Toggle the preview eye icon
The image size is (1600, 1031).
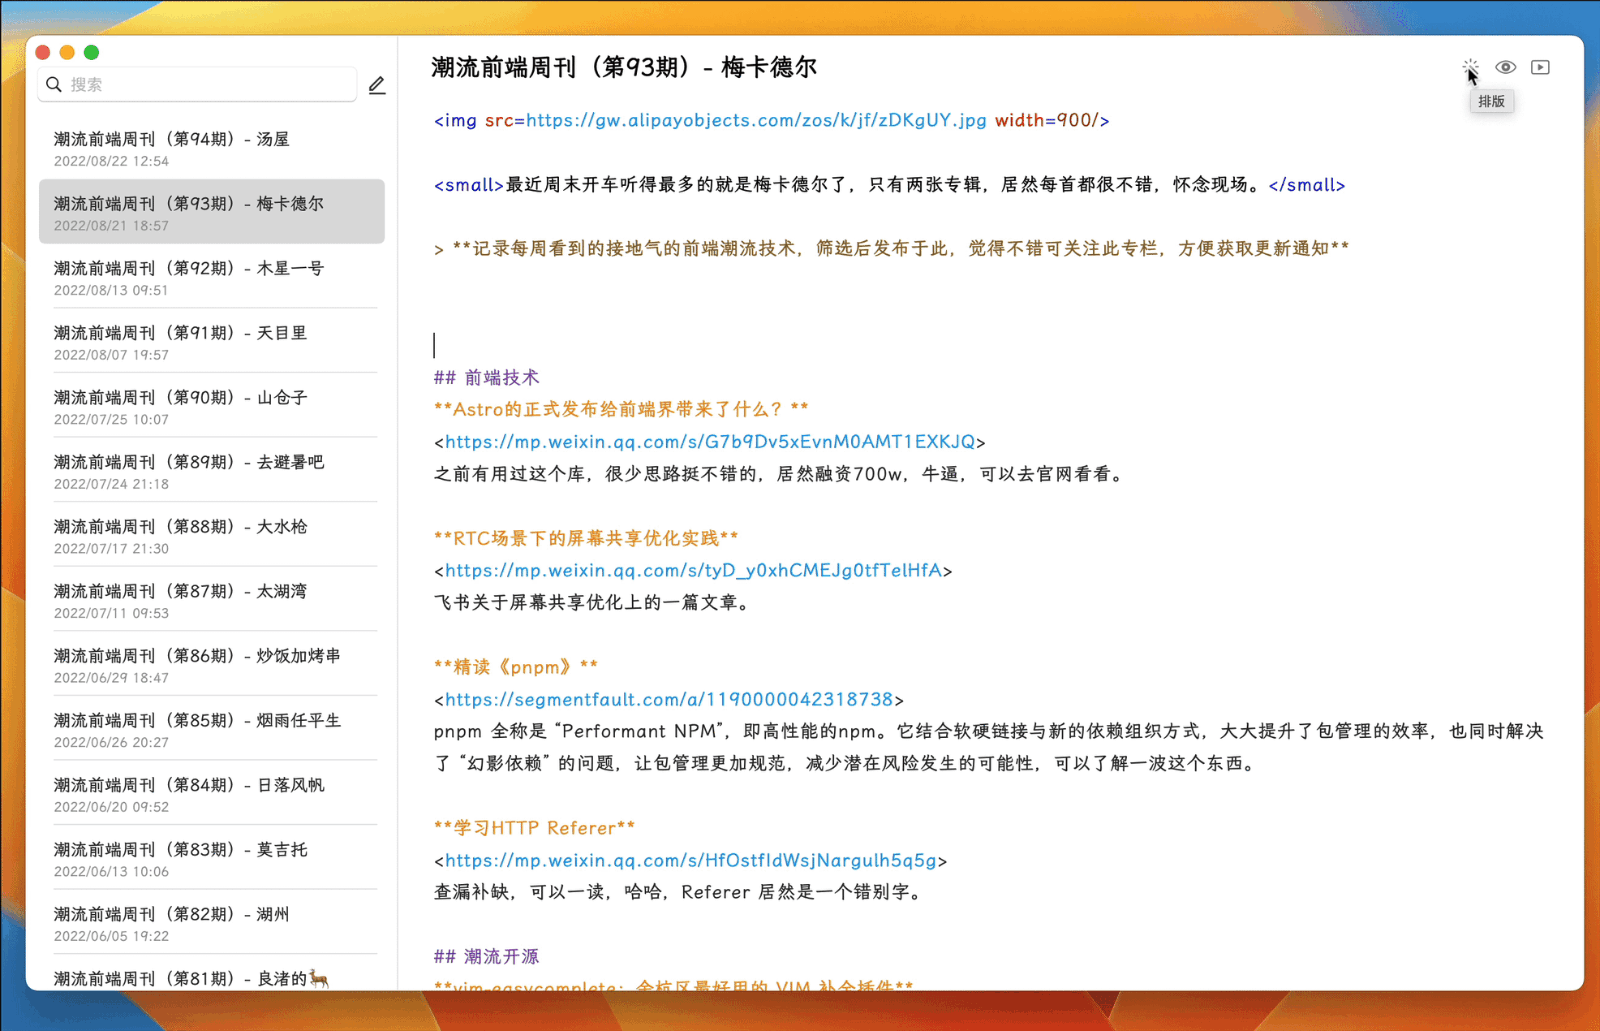1504,66
